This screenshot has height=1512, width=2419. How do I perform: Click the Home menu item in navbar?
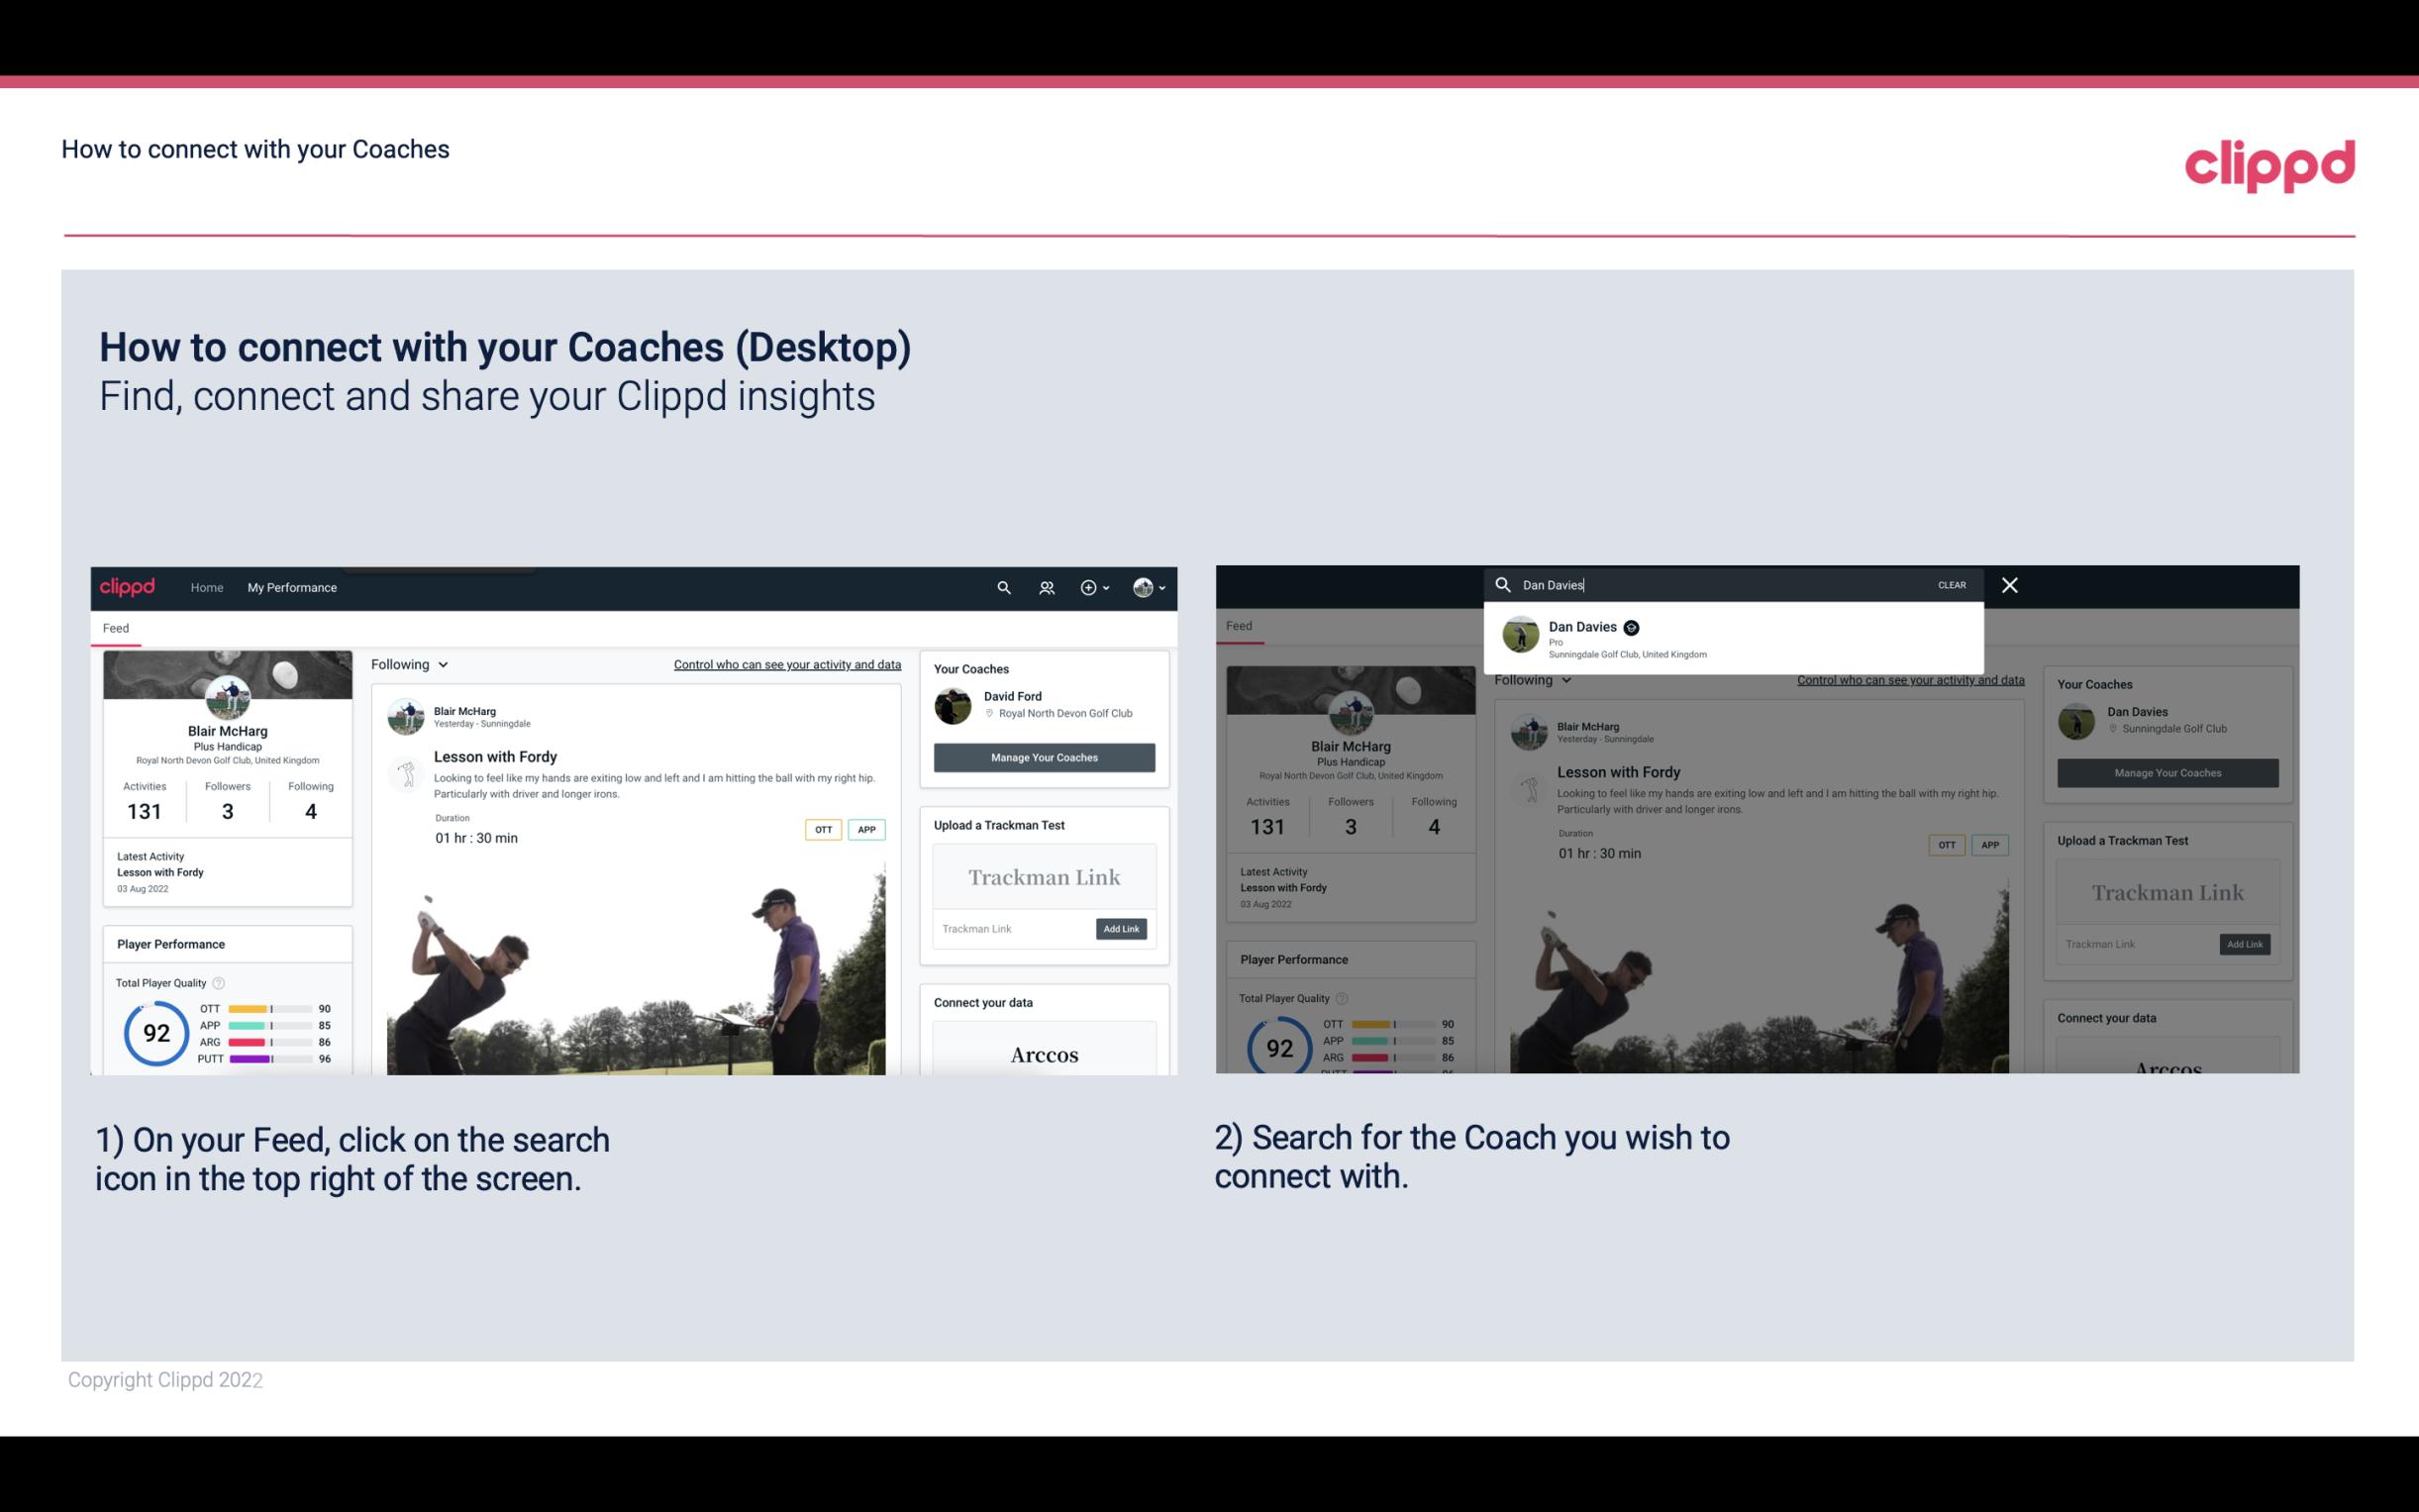point(207,587)
